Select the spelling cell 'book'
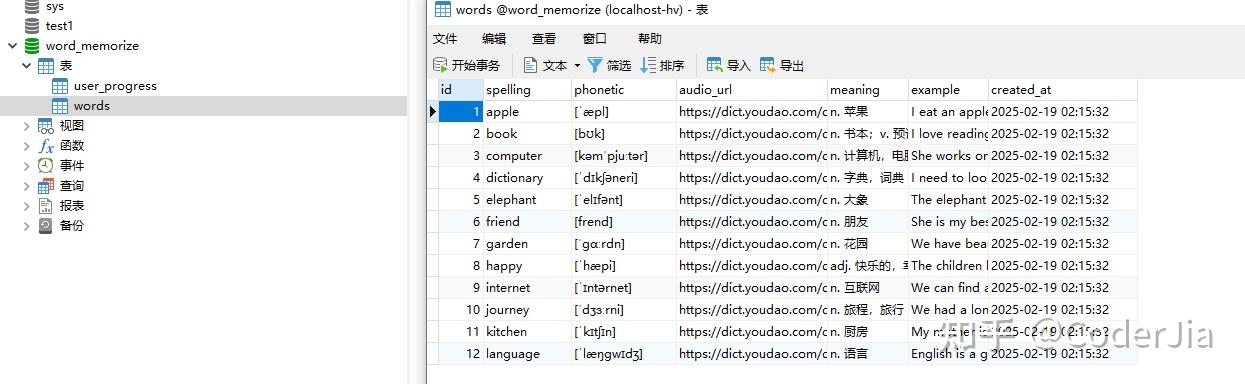This screenshot has height=384, width=1245. 527,134
